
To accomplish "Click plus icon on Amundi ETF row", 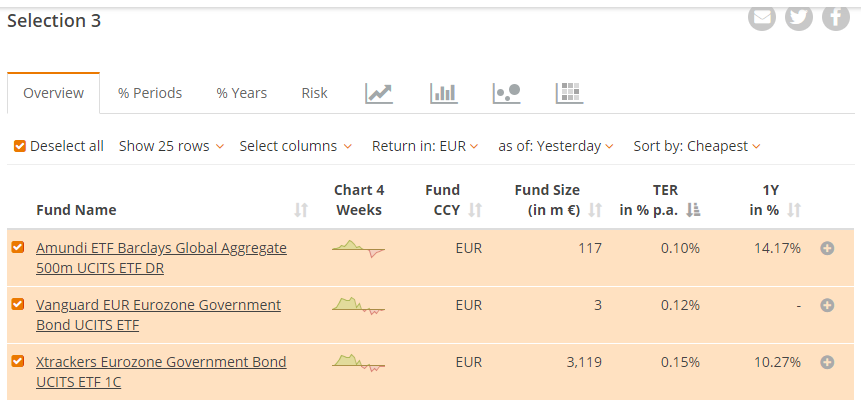I will (827, 248).
